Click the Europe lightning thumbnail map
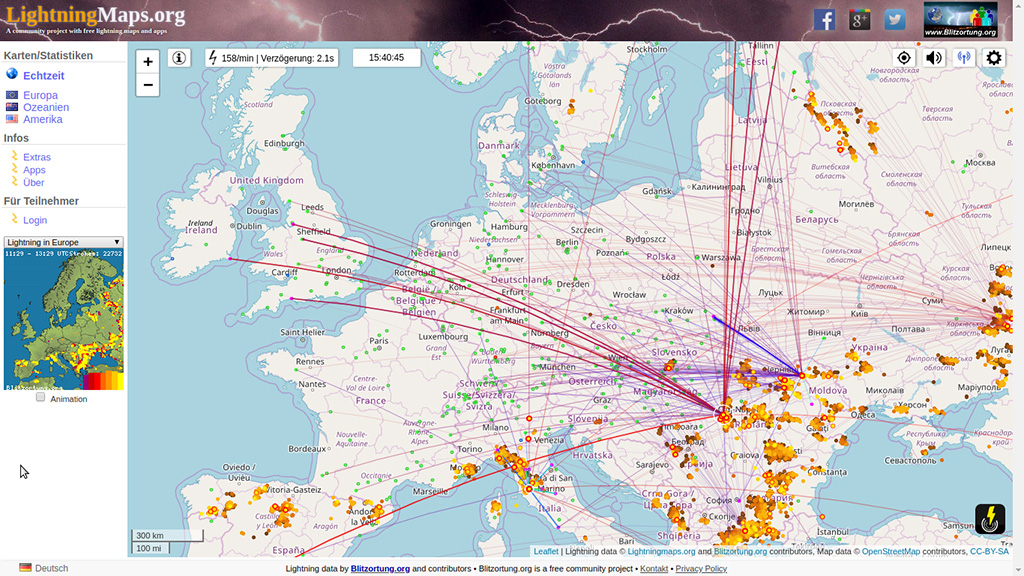Image resolution: width=1024 pixels, height=576 pixels. tap(63, 319)
